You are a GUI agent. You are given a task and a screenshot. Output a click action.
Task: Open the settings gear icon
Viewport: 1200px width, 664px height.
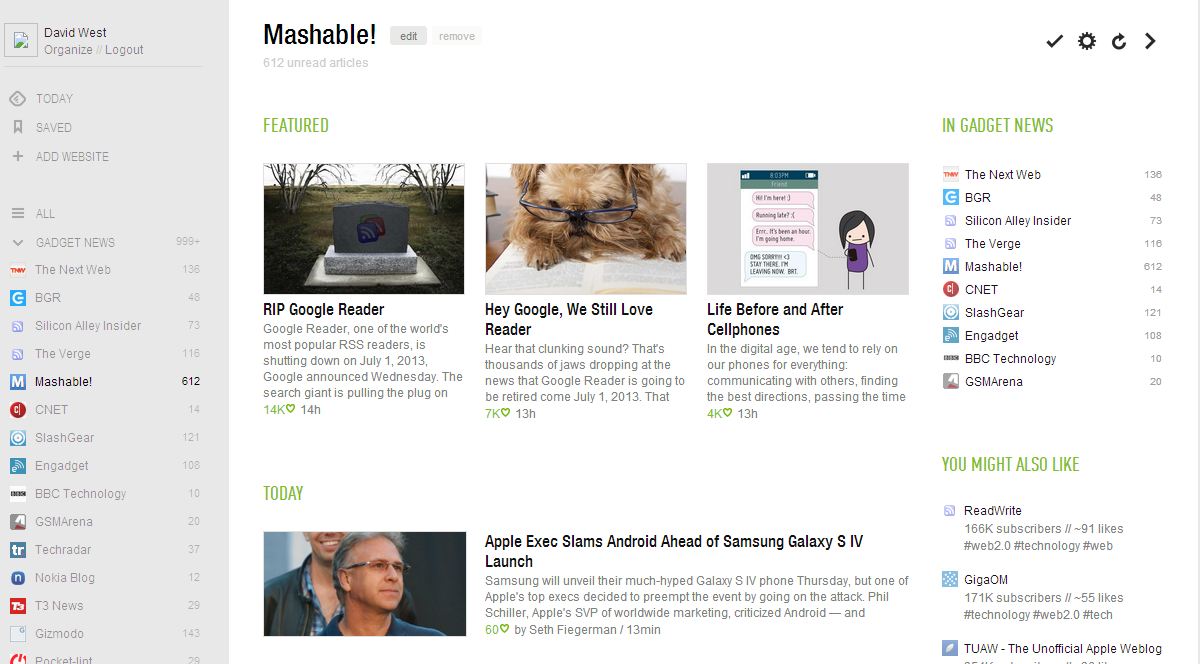1087,41
